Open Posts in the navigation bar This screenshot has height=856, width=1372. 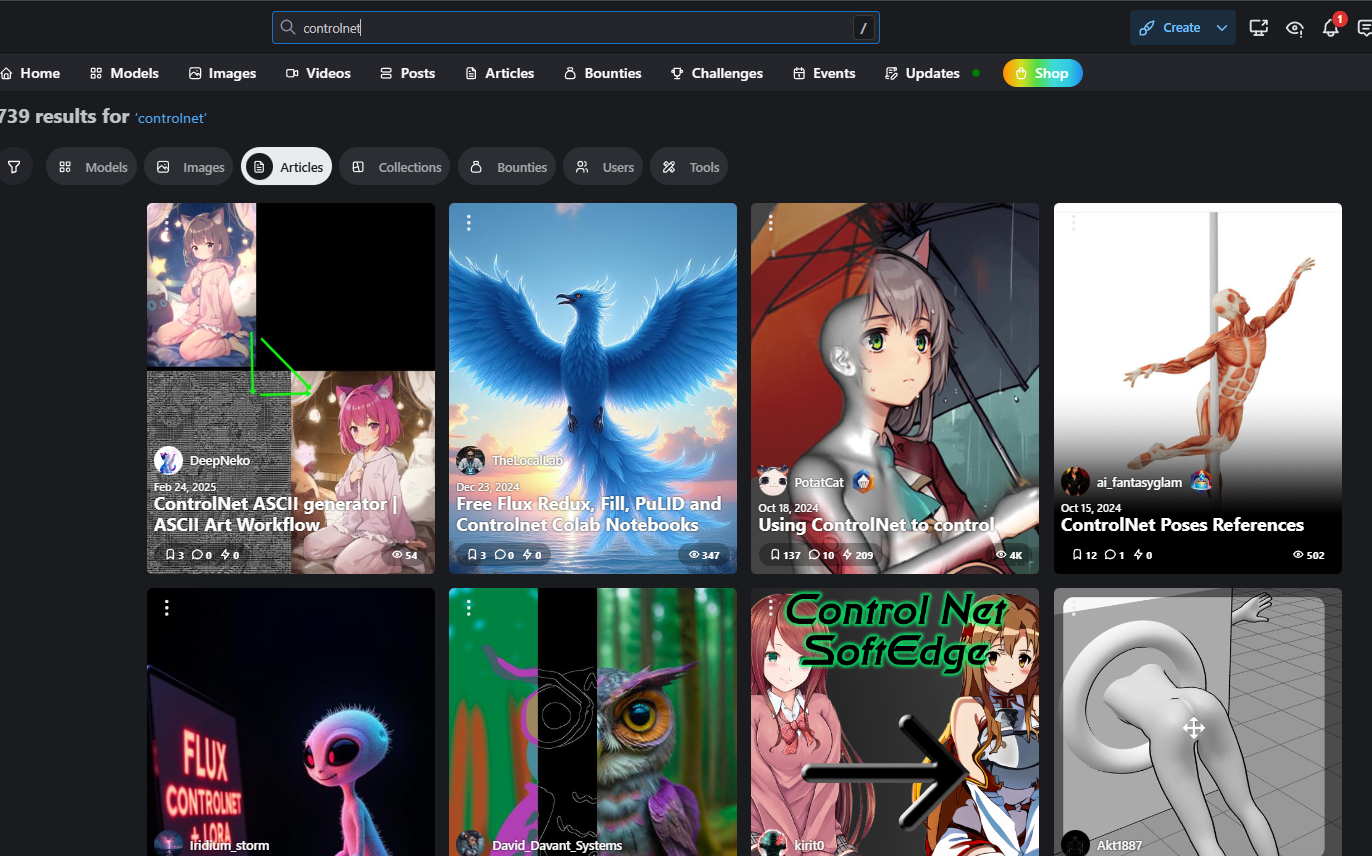[407, 73]
